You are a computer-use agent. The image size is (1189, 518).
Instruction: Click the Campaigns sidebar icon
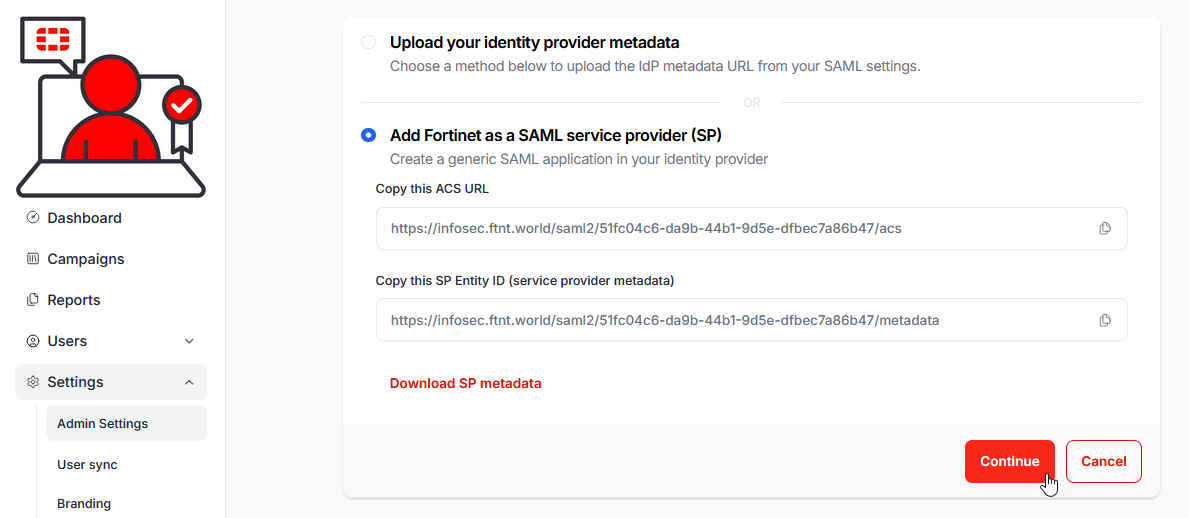click(33, 259)
